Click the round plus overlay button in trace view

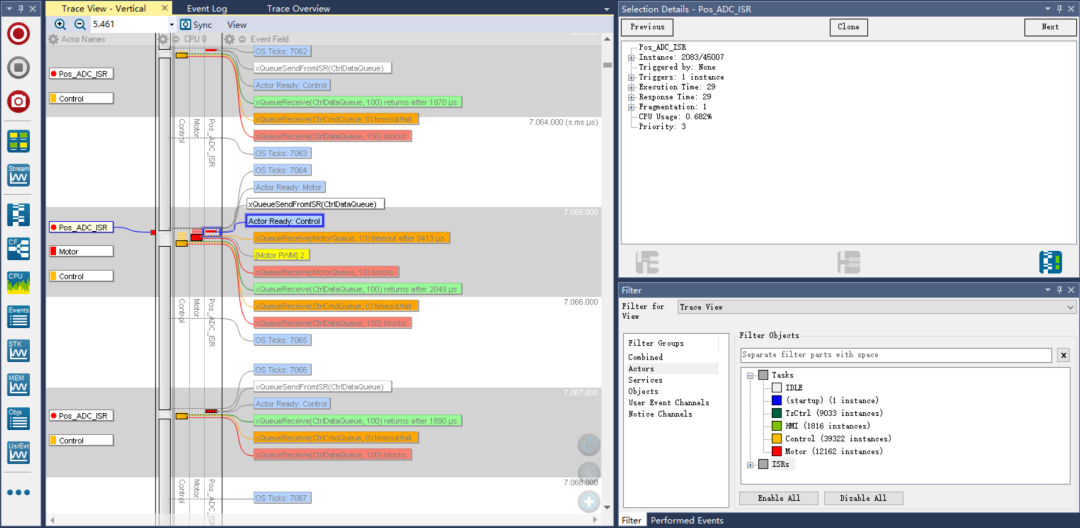tap(589, 502)
